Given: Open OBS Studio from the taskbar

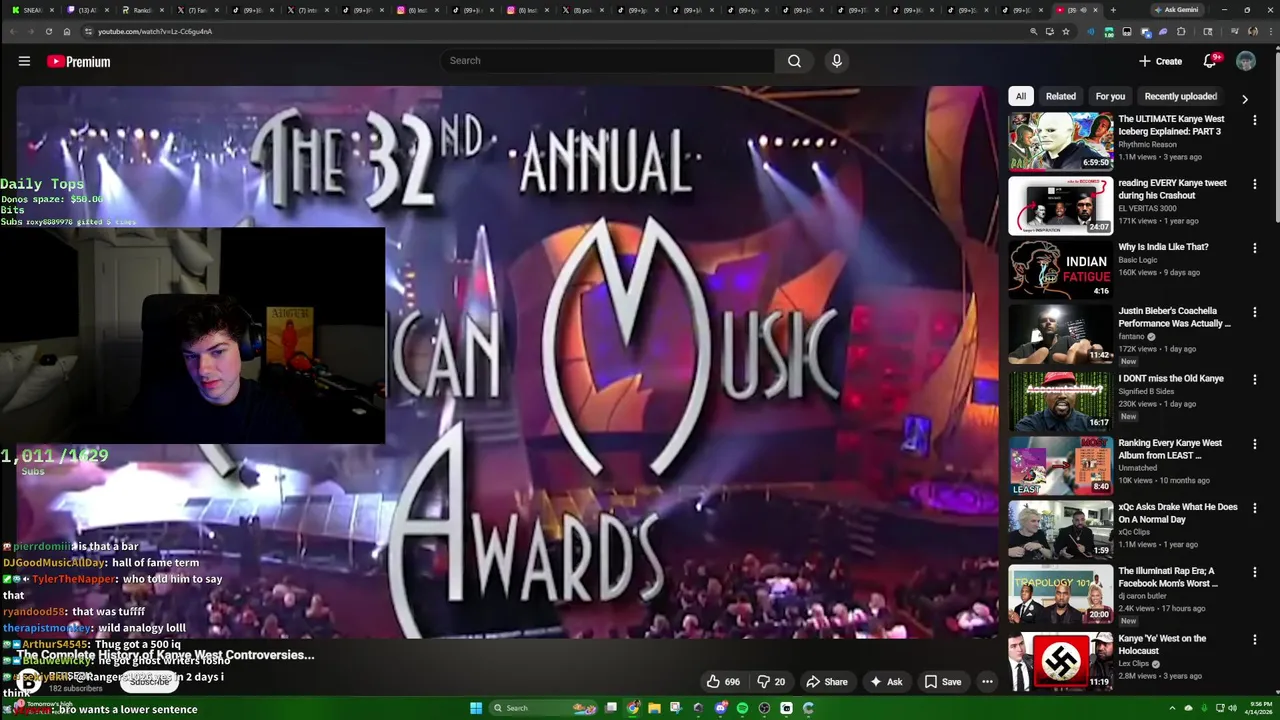Looking at the screenshot, I should [x=764, y=708].
